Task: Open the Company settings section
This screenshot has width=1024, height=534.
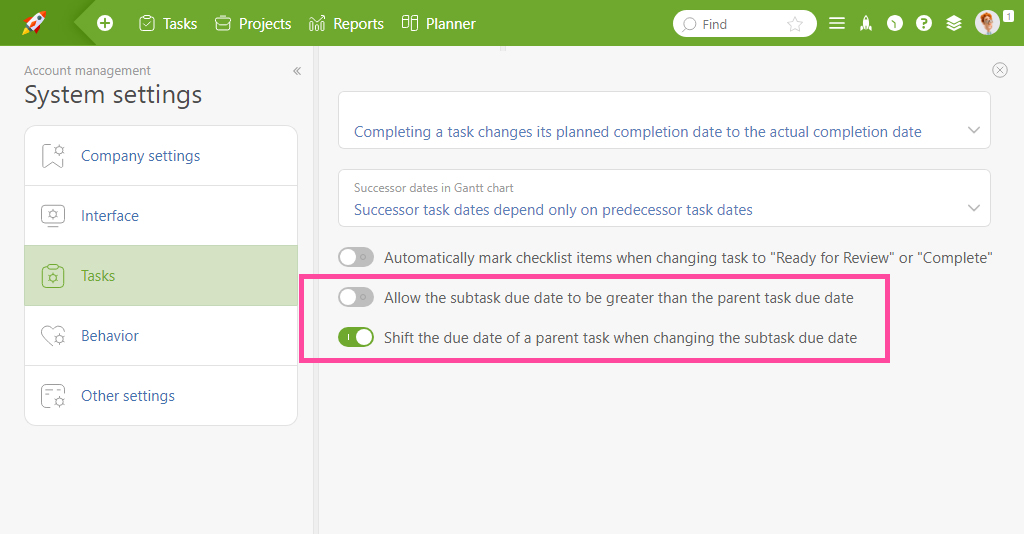Action: (161, 156)
